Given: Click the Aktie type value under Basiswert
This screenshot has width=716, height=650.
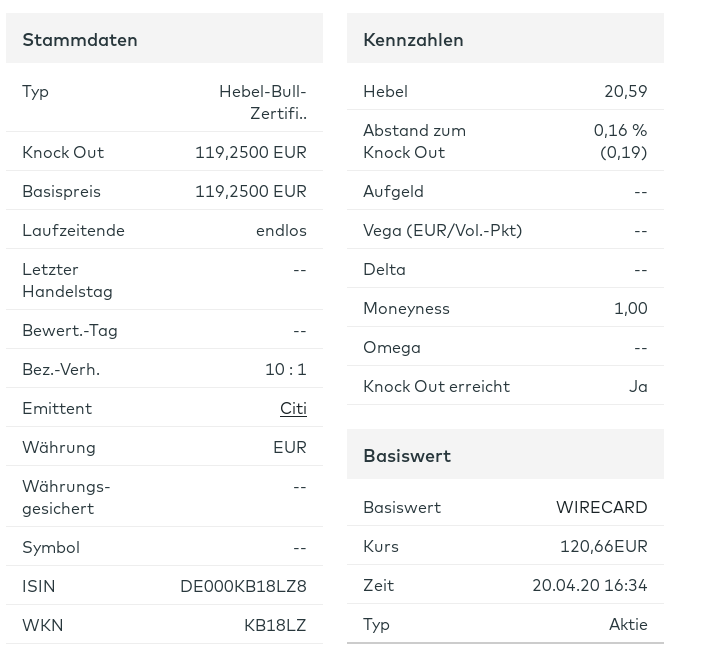Looking at the screenshot, I should 628,624.
